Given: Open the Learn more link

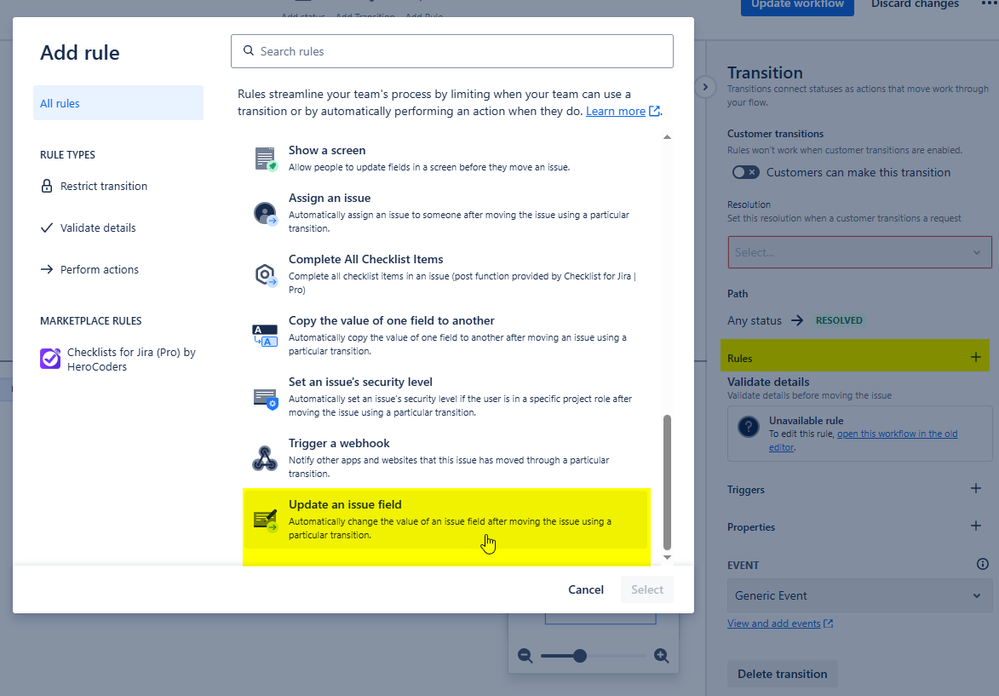Looking at the screenshot, I should click(x=616, y=111).
